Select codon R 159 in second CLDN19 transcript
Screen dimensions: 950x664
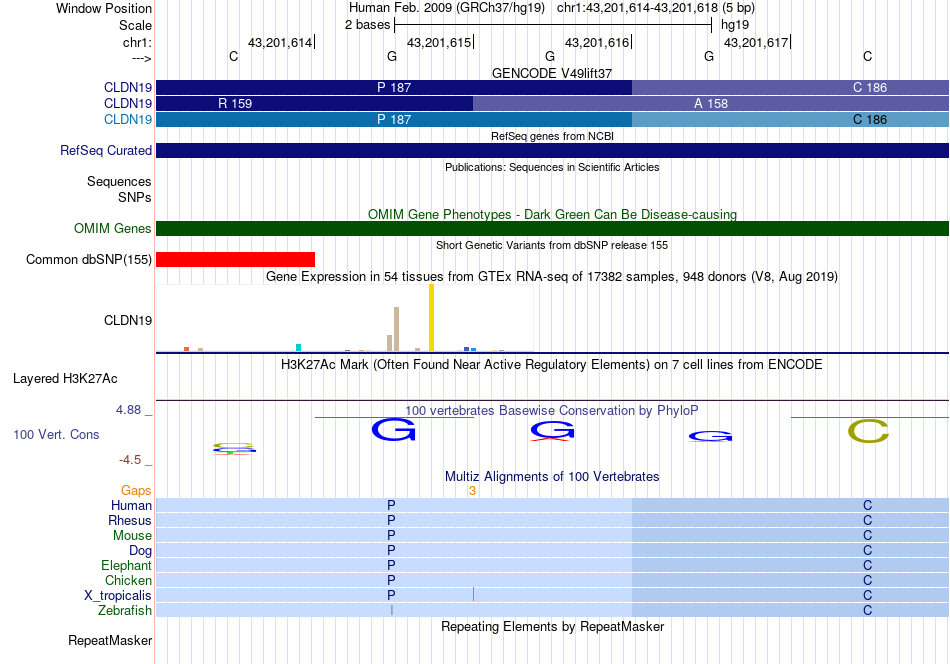235,104
